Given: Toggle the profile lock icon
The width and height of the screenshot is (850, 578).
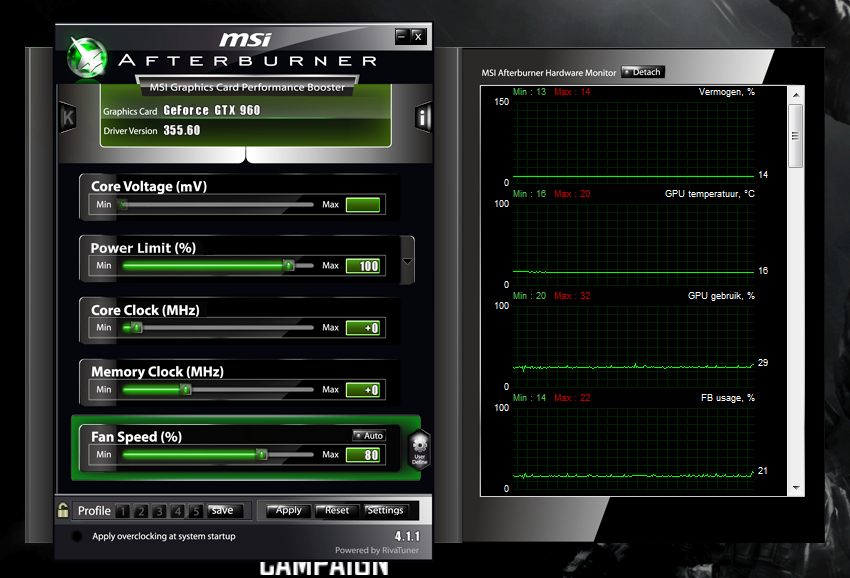Looking at the screenshot, I should coord(63,510).
